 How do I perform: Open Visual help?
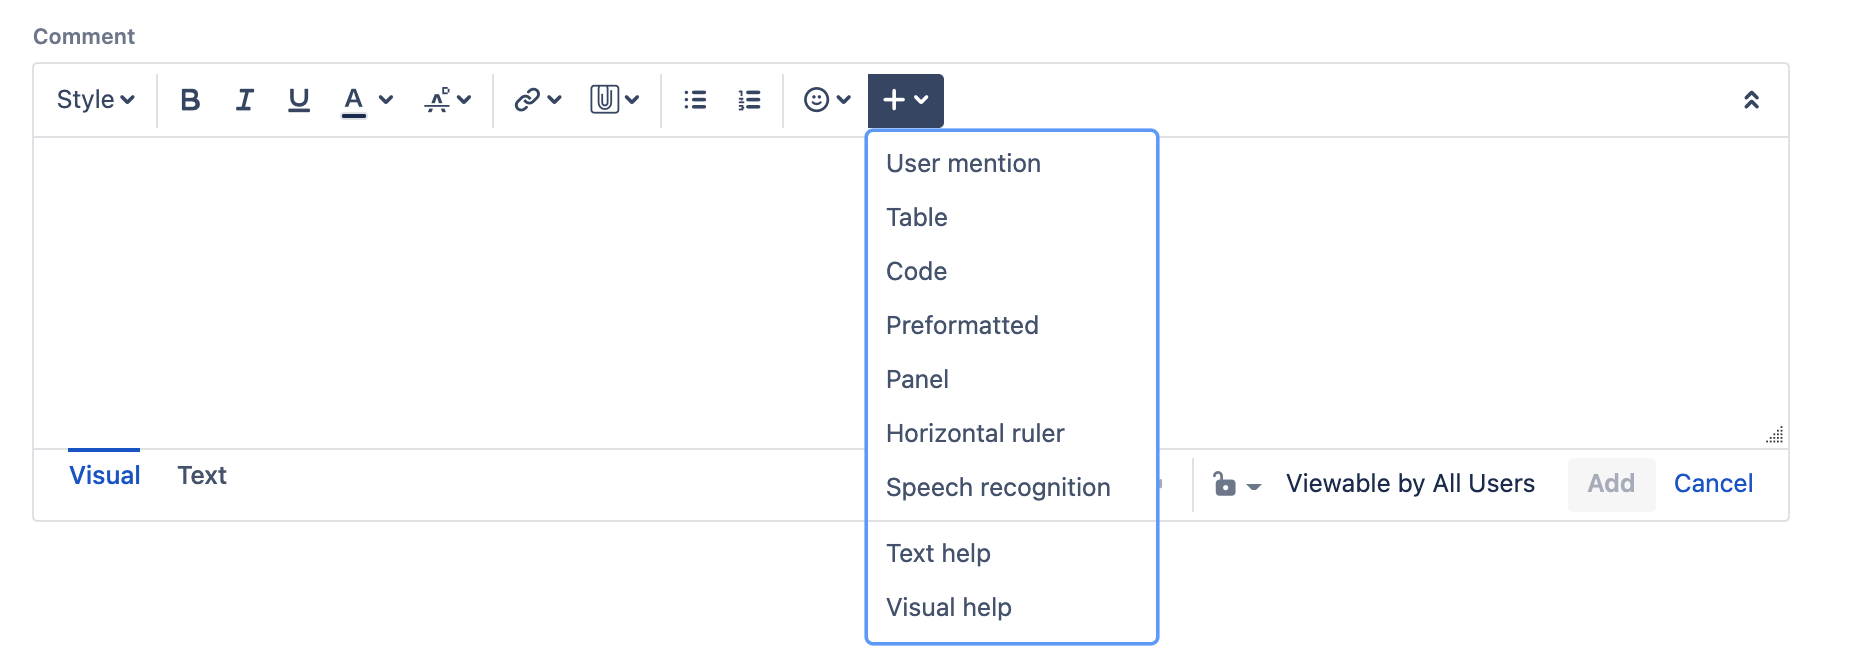tap(1012, 607)
